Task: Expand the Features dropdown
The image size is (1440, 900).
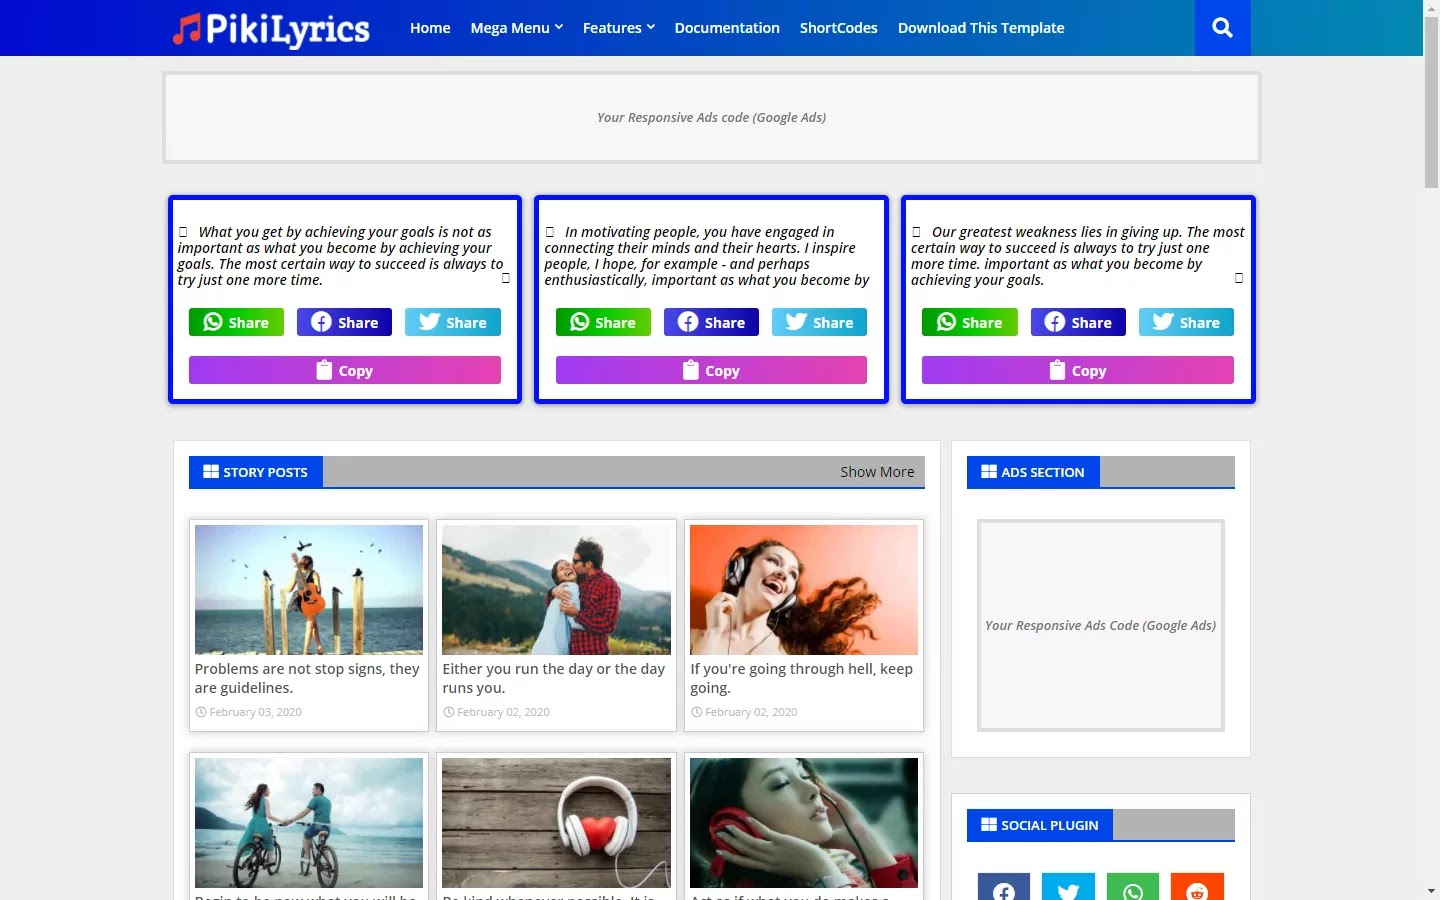Action: (619, 28)
